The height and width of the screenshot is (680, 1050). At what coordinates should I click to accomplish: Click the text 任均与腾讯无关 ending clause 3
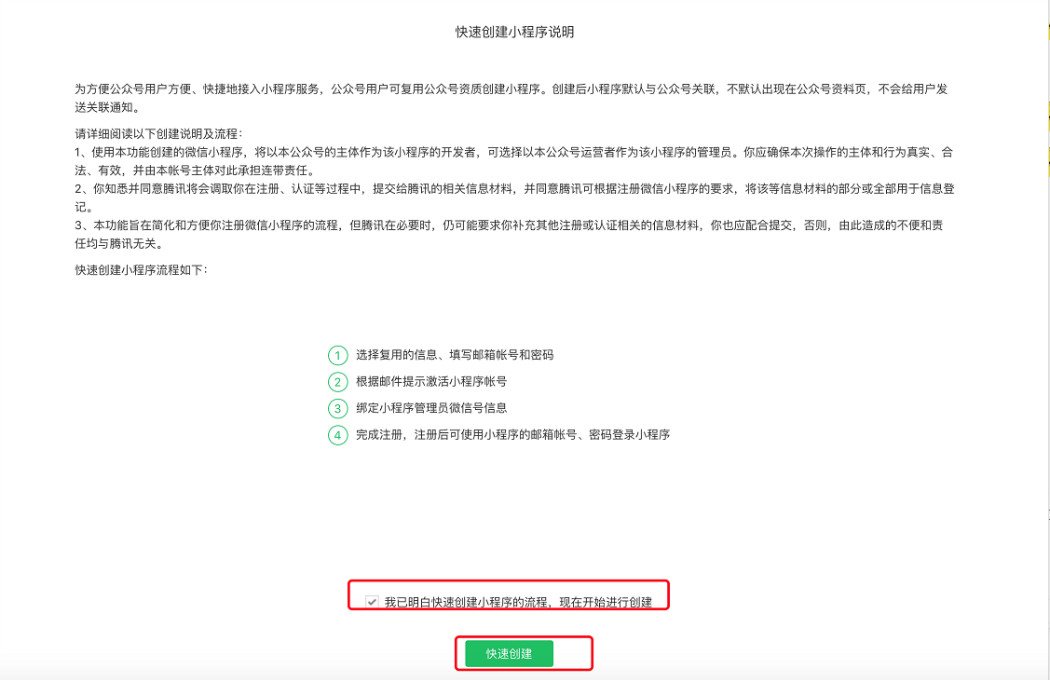[118, 245]
